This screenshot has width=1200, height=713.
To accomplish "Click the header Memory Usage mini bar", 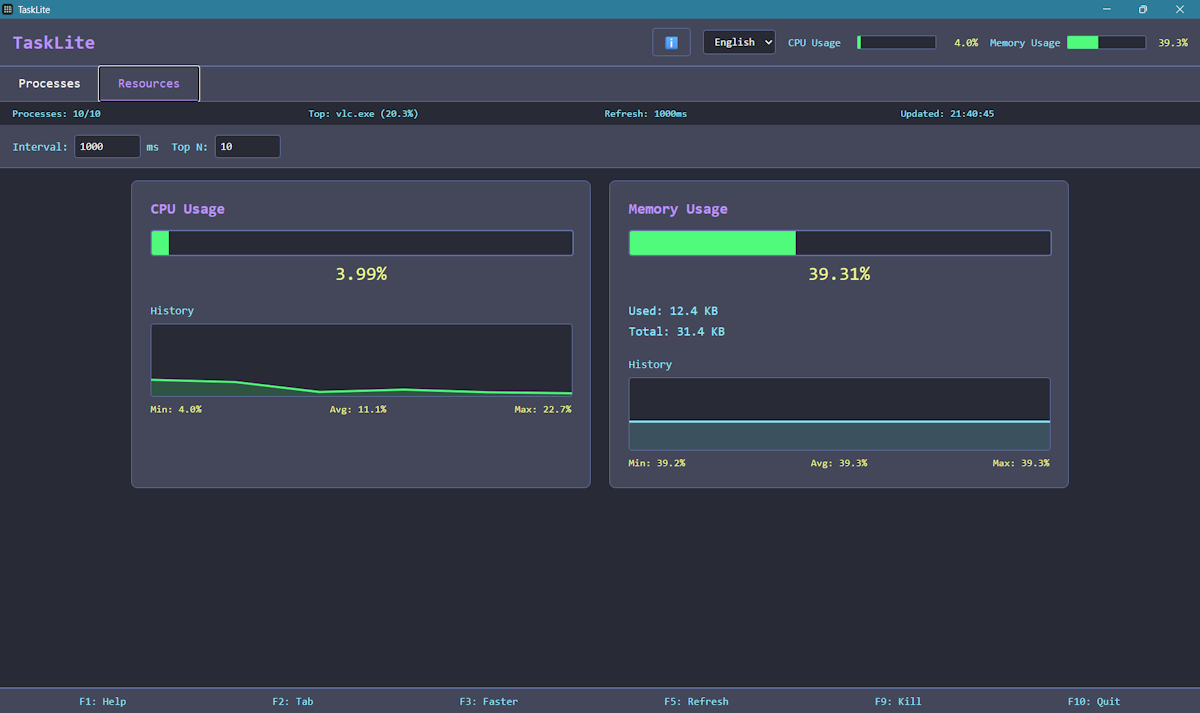I will [1106, 43].
